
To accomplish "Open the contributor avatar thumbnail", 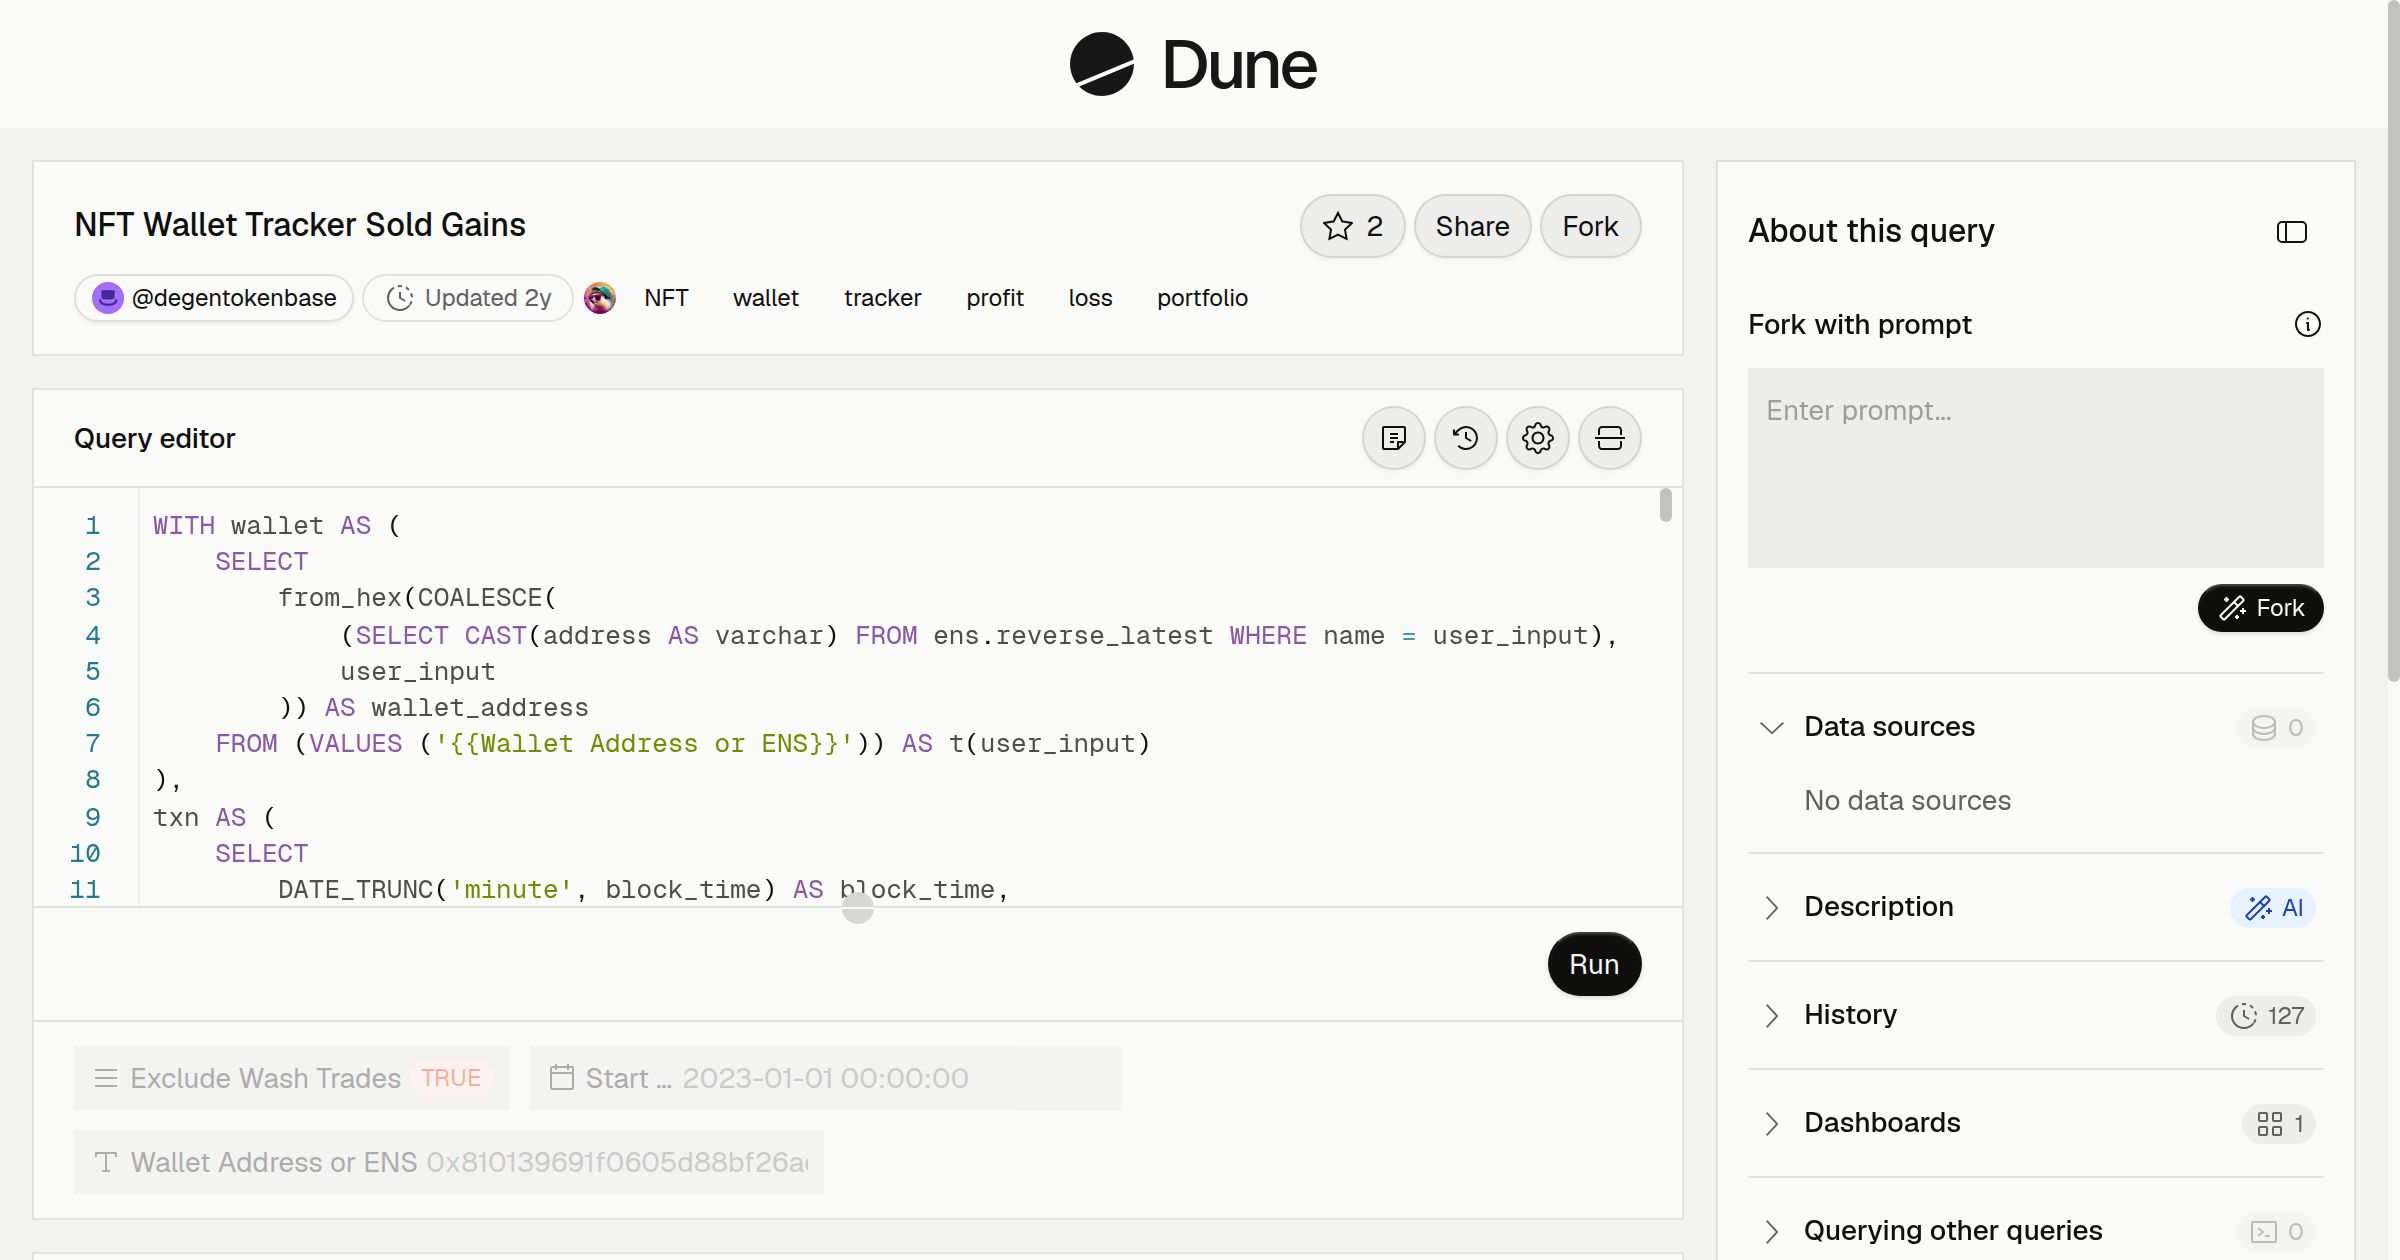I will (600, 298).
